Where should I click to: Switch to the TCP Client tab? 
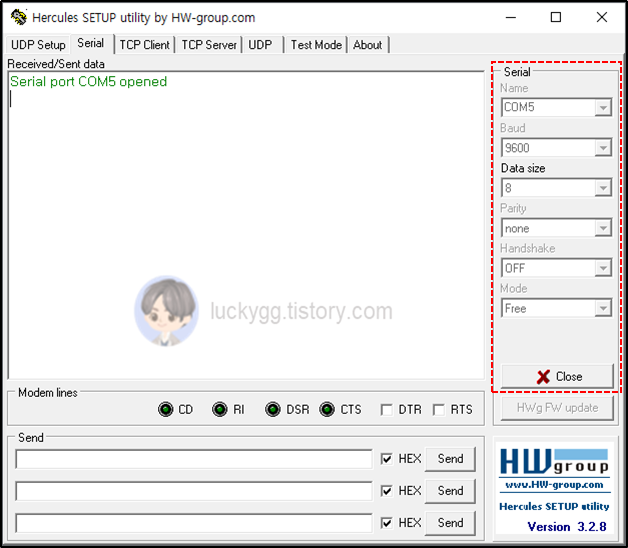click(x=145, y=44)
